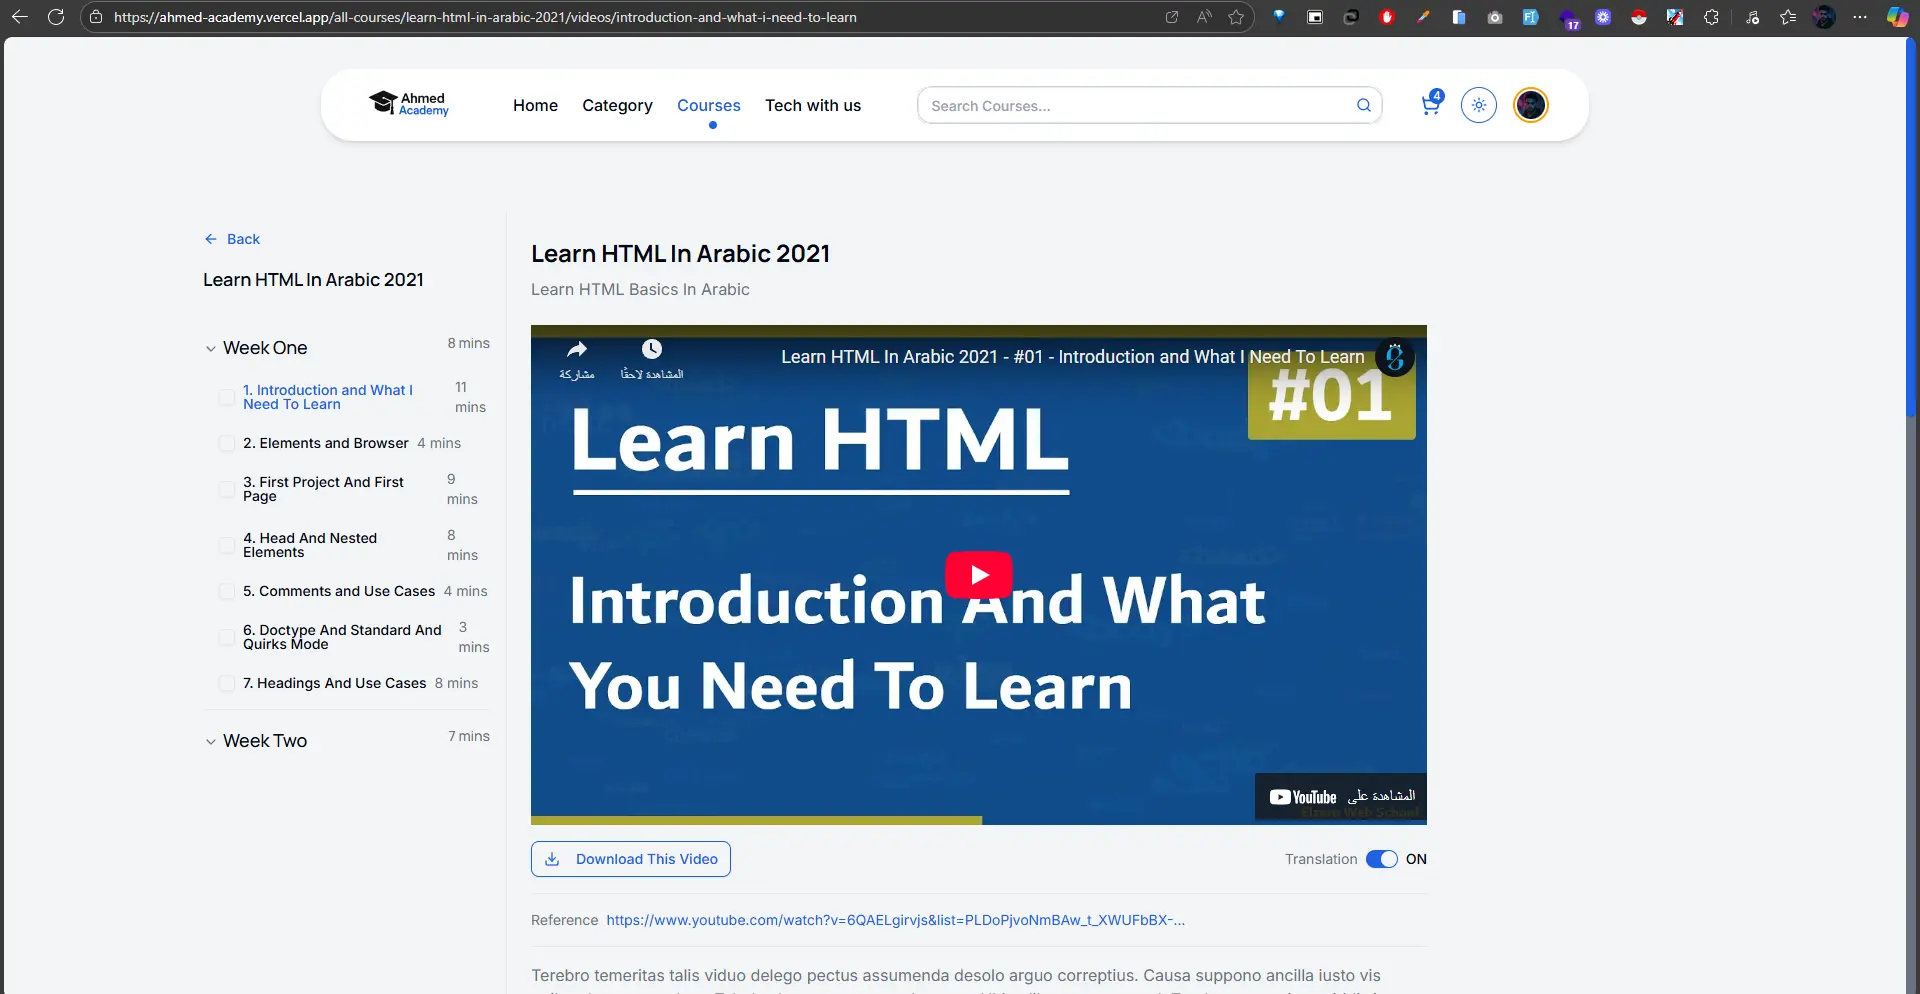Expand the Week Two section chevron
1920x994 pixels.
click(211, 742)
